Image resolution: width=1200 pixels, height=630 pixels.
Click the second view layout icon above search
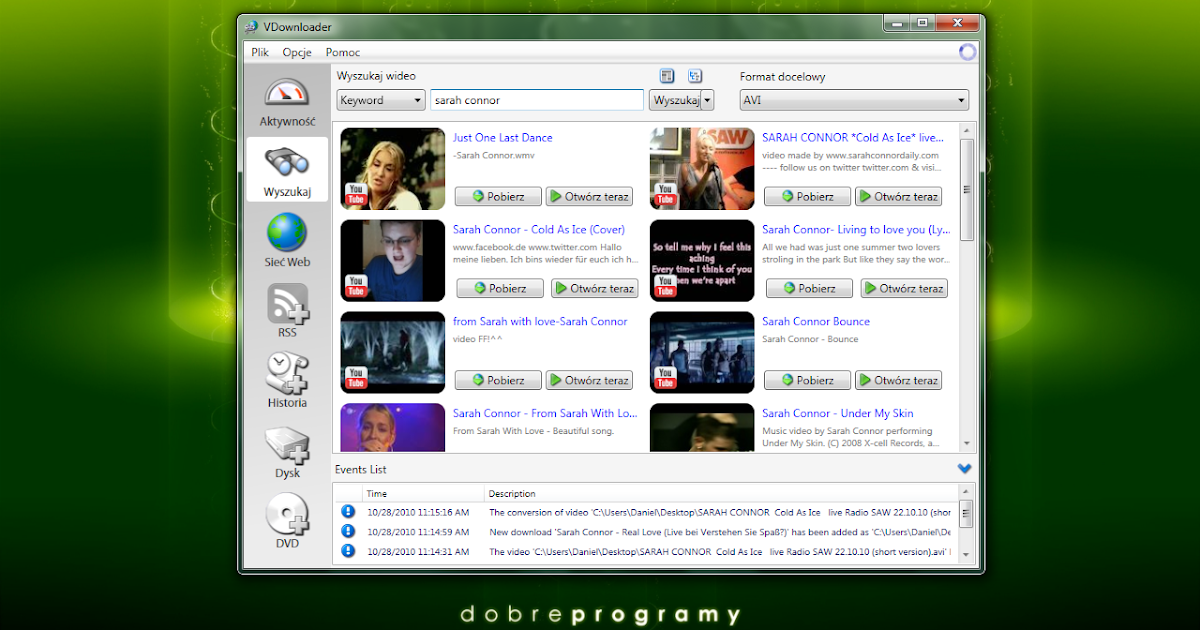[695, 76]
